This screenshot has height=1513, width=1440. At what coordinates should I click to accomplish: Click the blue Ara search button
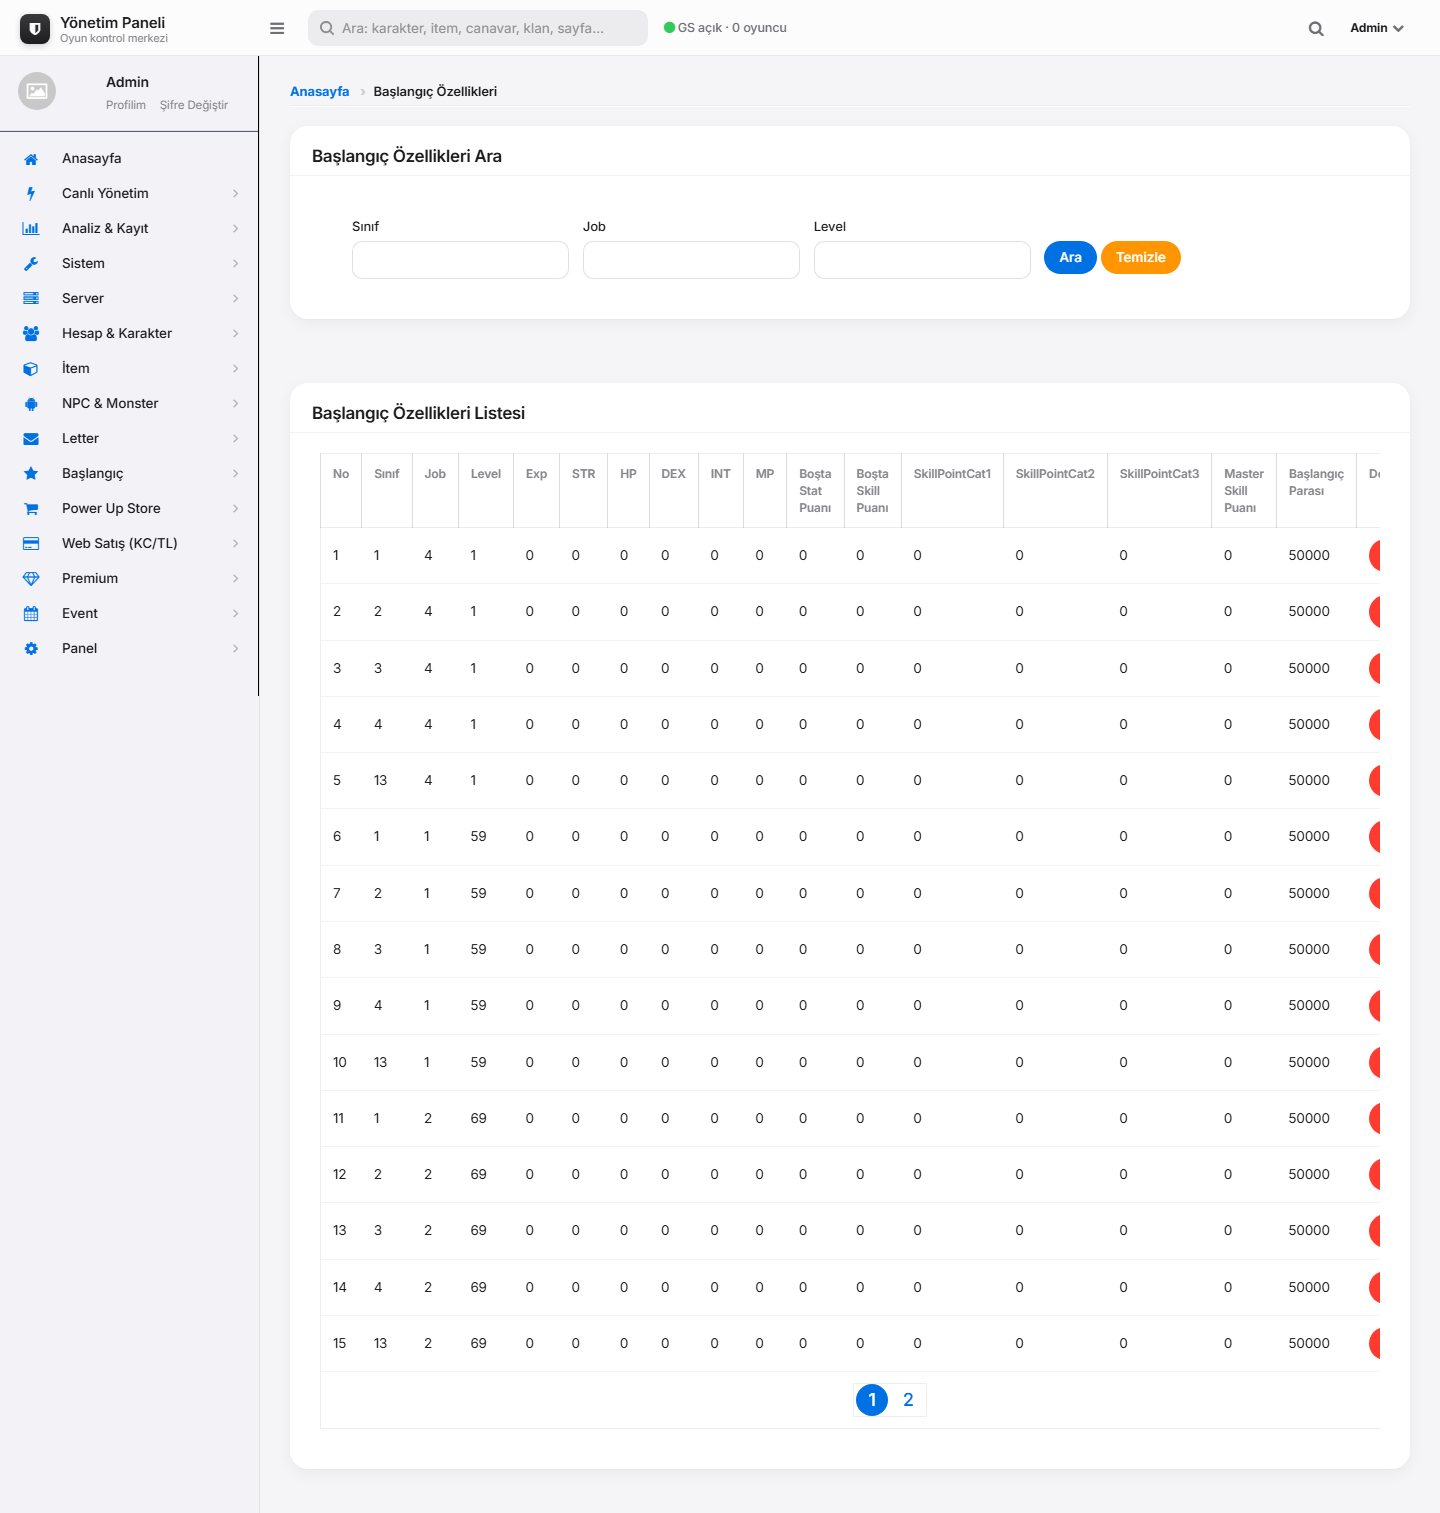coord(1070,257)
